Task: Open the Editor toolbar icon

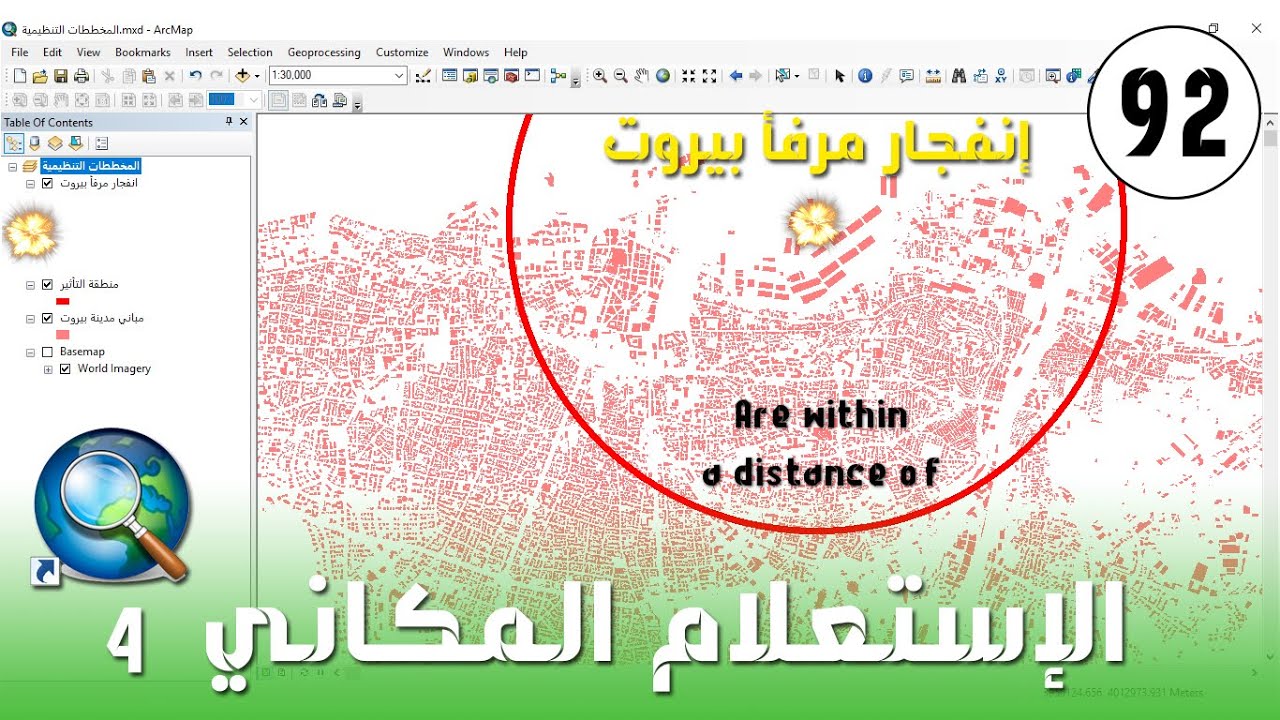Action: click(422, 76)
